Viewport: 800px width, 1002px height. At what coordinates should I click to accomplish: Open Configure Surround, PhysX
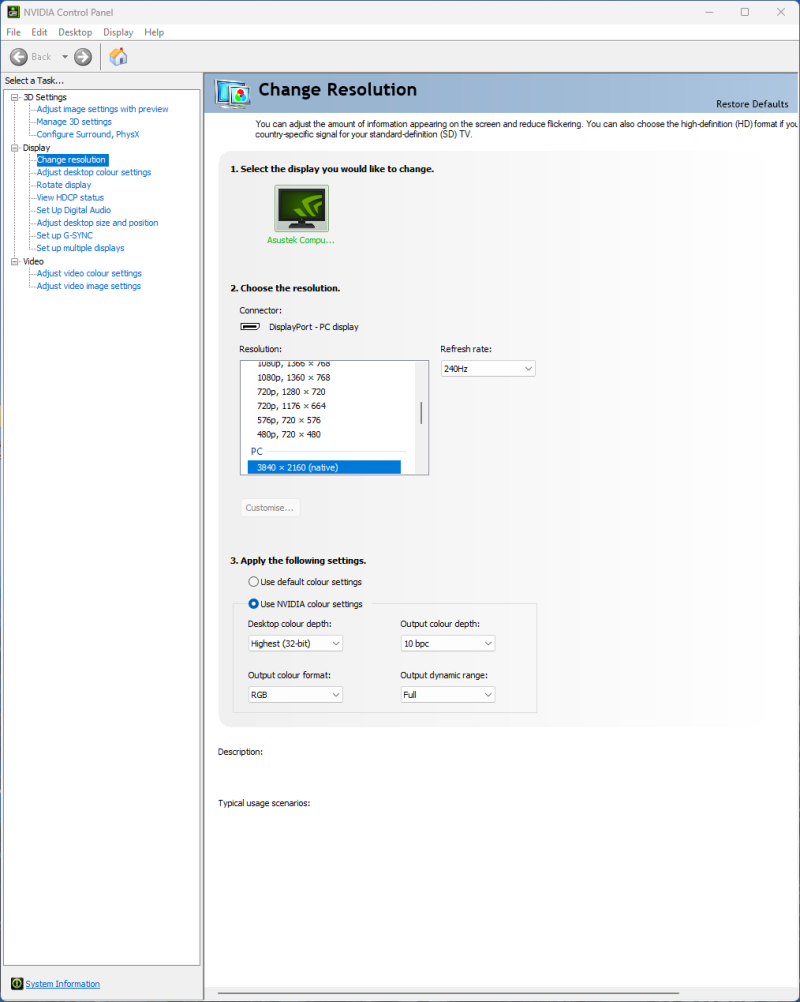[x=88, y=134]
